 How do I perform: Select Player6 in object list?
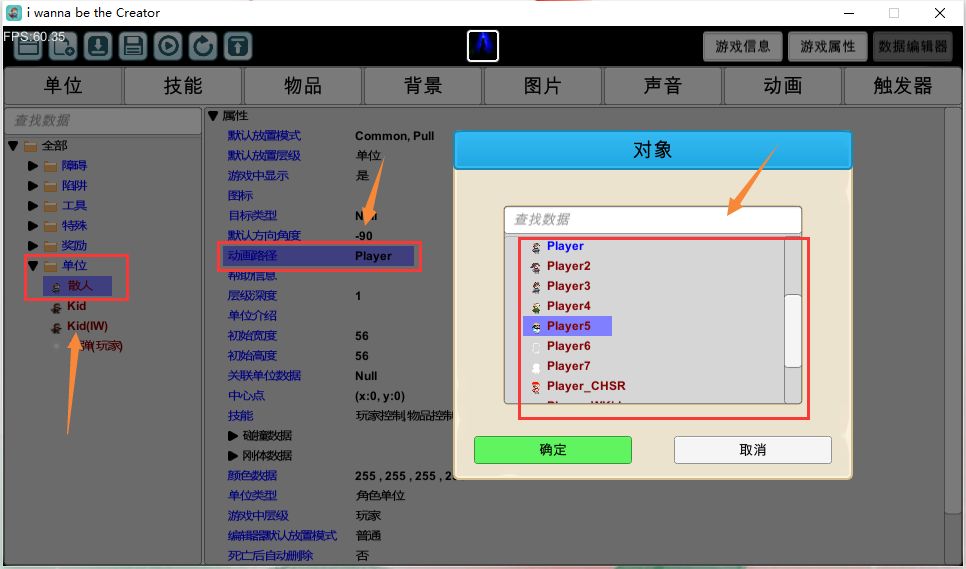(x=569, y=346)
